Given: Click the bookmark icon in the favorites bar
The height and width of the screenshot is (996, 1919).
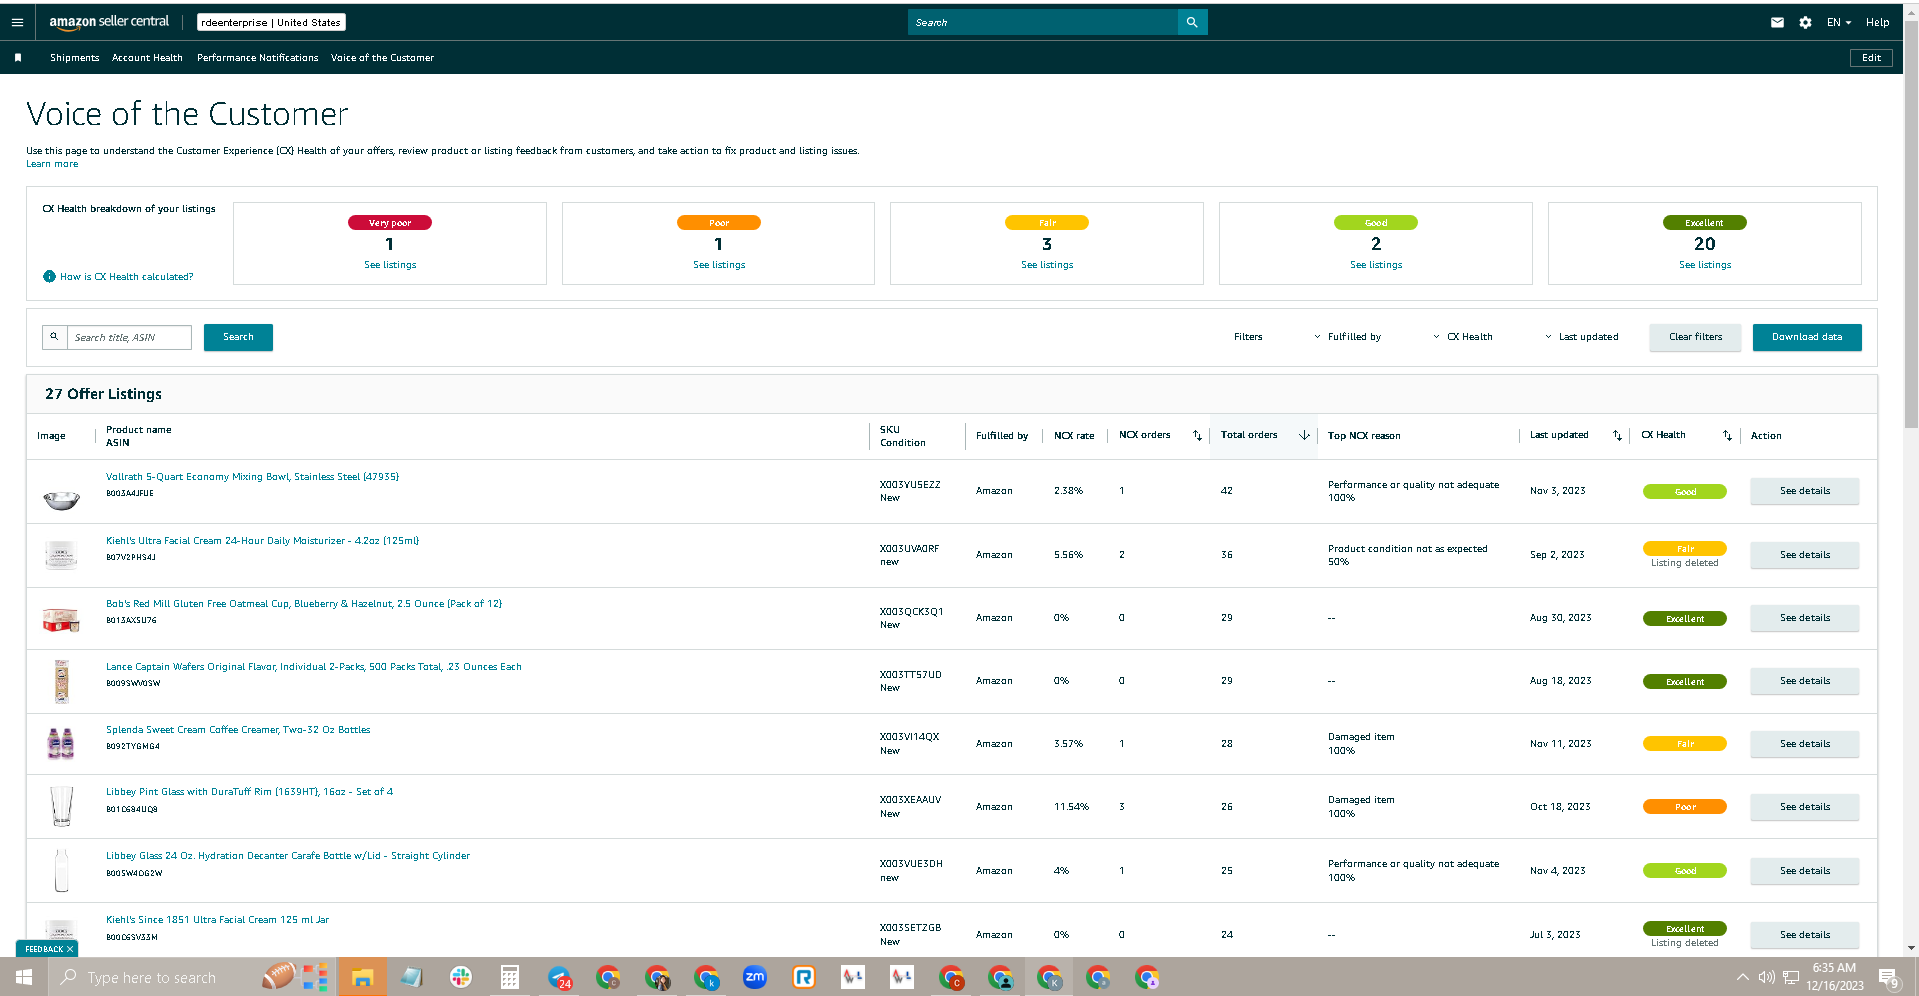Looking at the screenshot, I should (18, 58).
